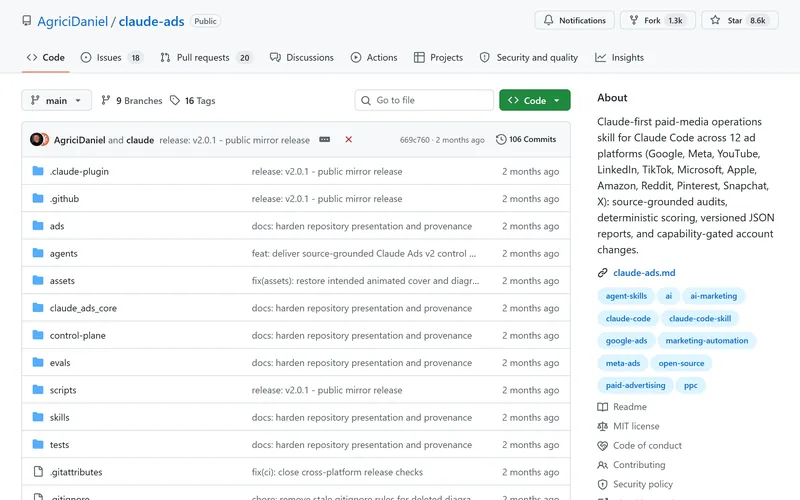Switch to the Issues tab
The image size is (800, 500).
click(112, 57)
